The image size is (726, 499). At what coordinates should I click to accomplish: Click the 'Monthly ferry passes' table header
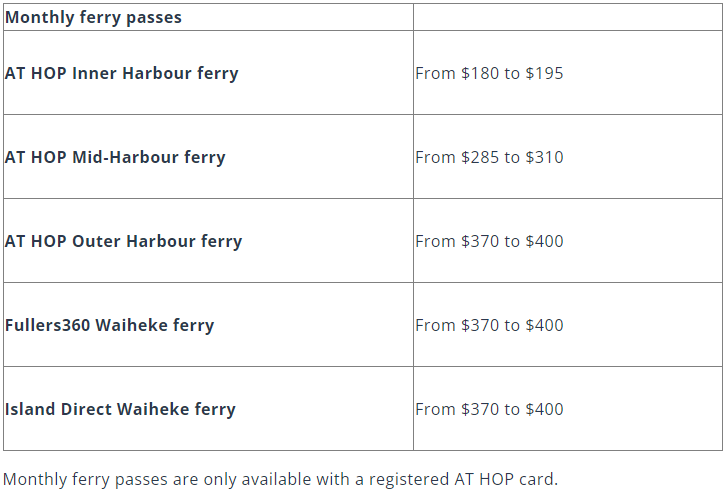point(93,17)
